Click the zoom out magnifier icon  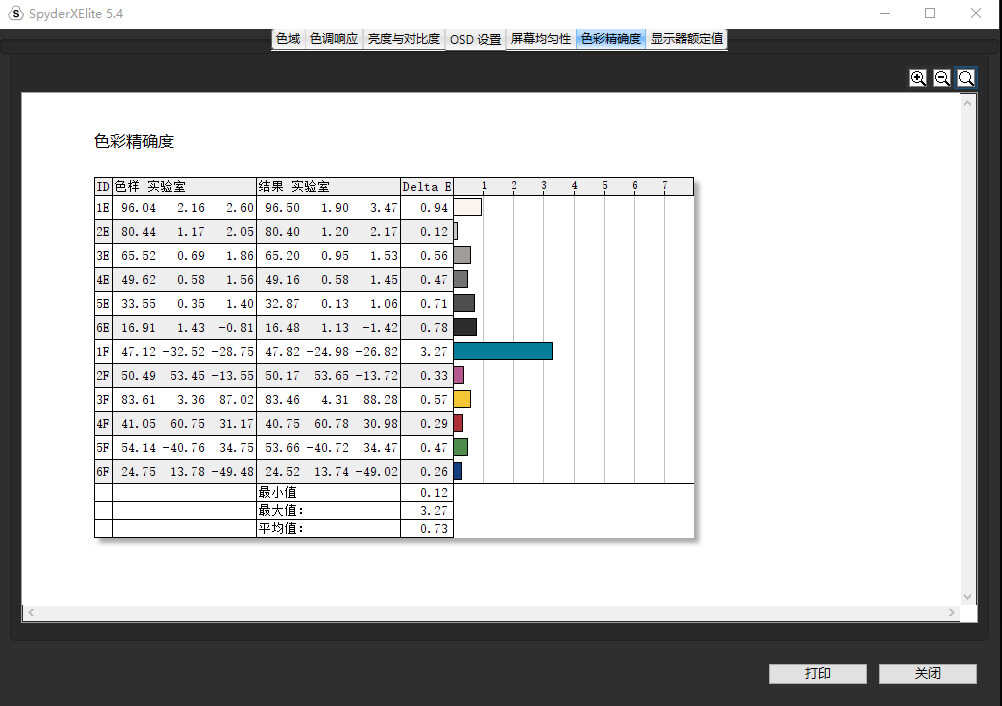pos(942,78)
